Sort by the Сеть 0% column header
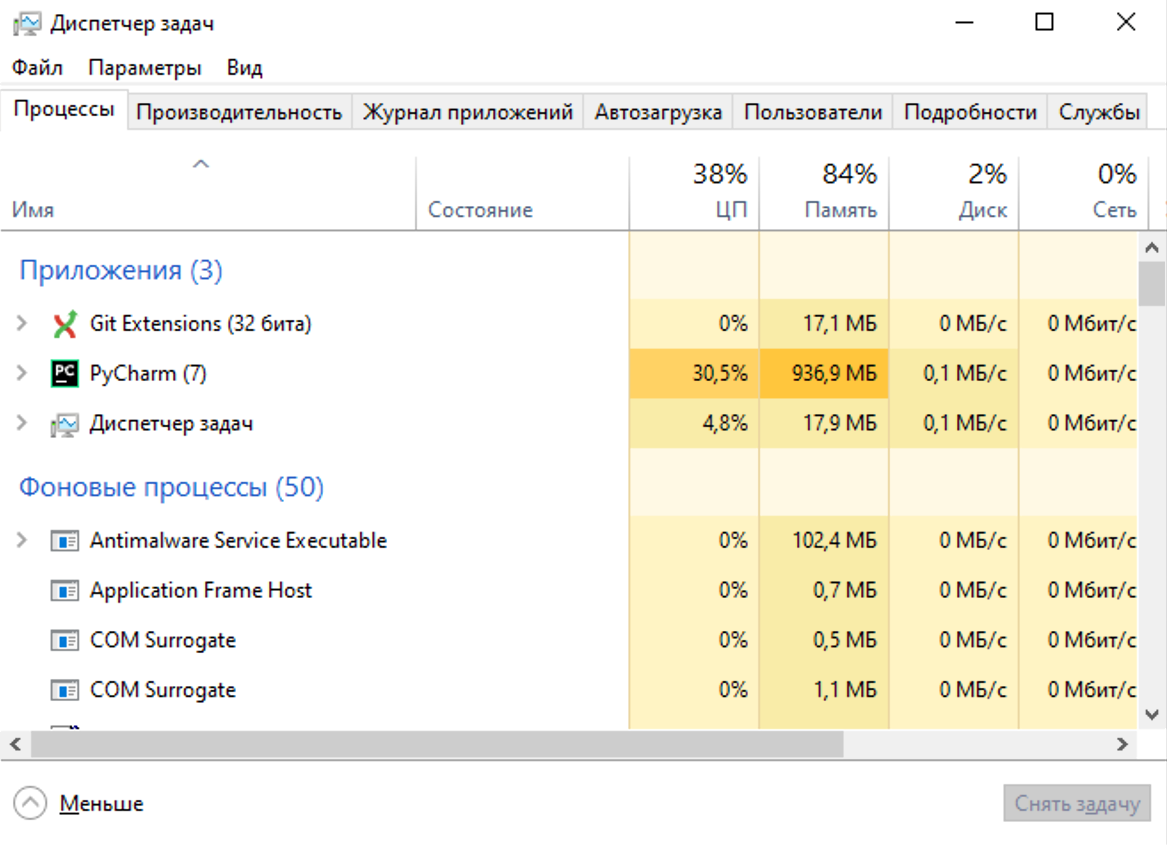This screenshot has height=845, width=1167. point(1083,194)
